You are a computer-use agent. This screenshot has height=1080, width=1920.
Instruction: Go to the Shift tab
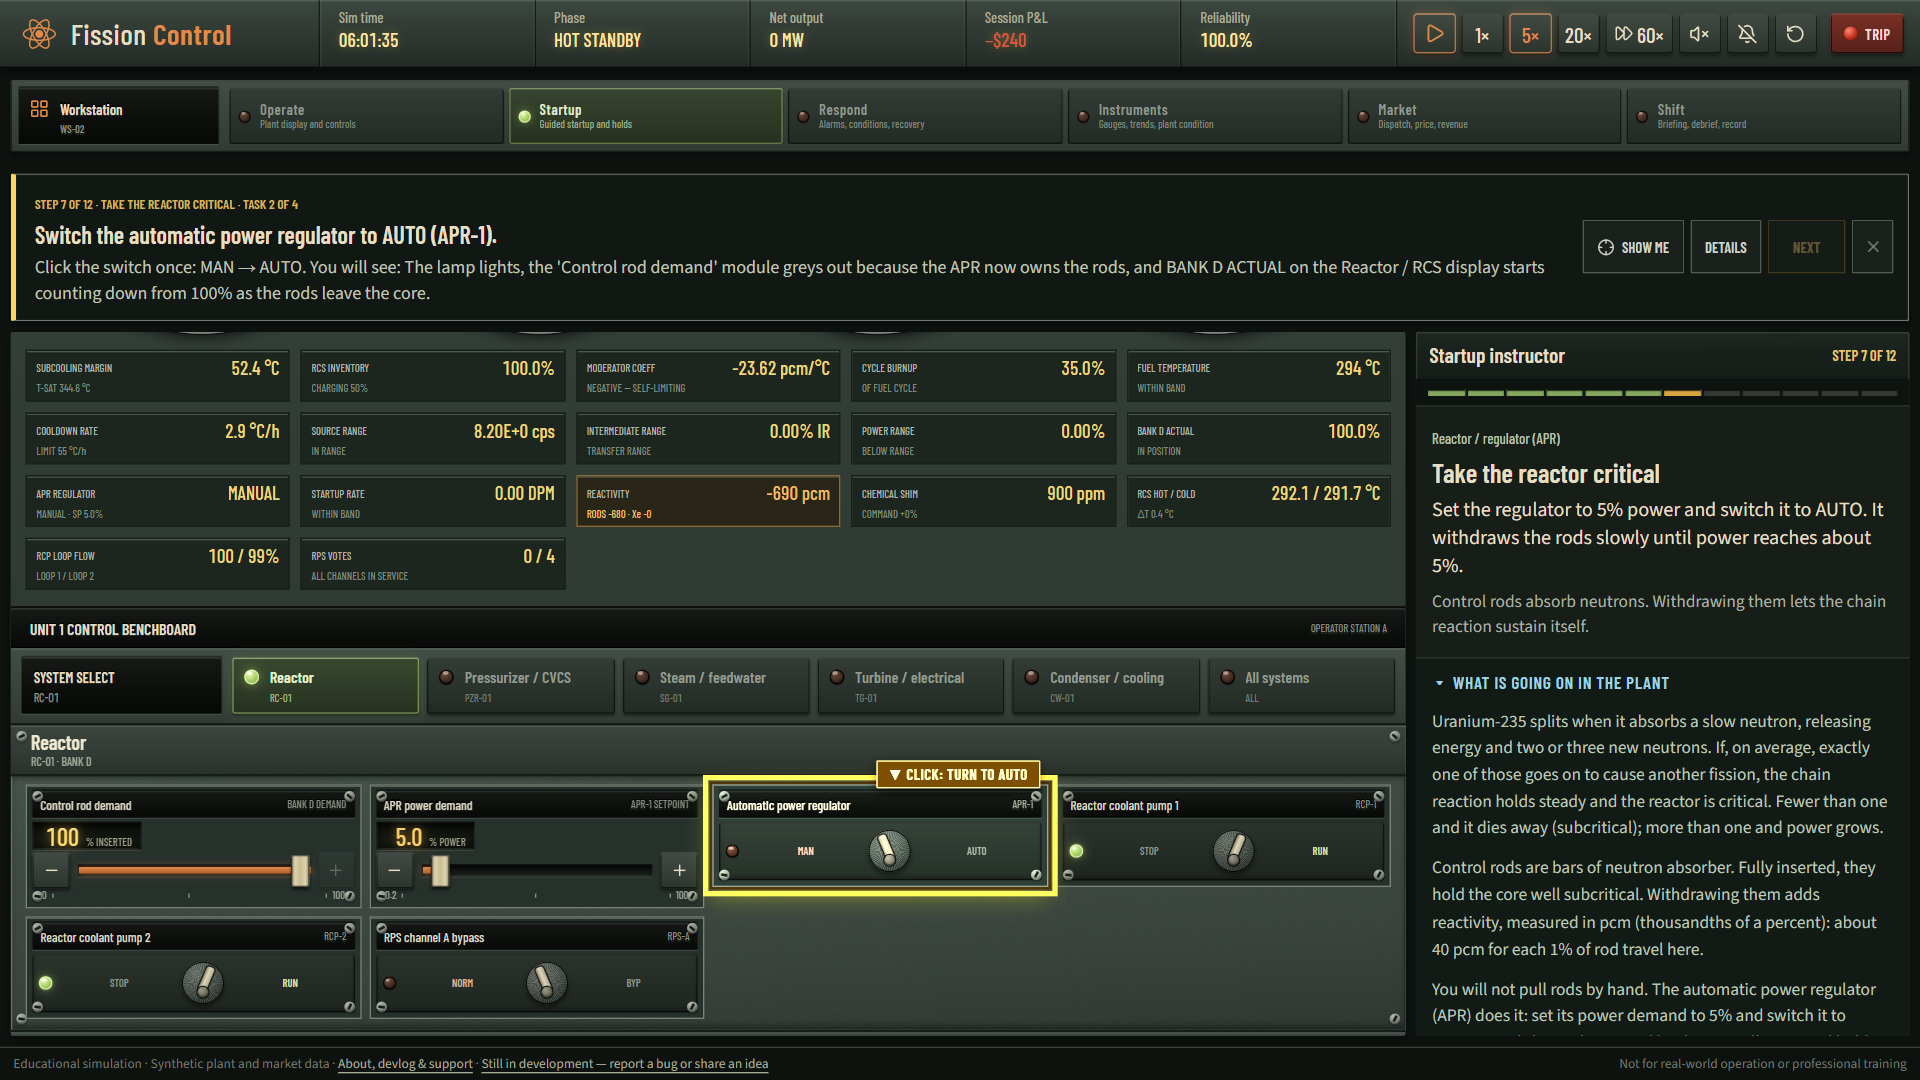click(x=1763, y=116)
